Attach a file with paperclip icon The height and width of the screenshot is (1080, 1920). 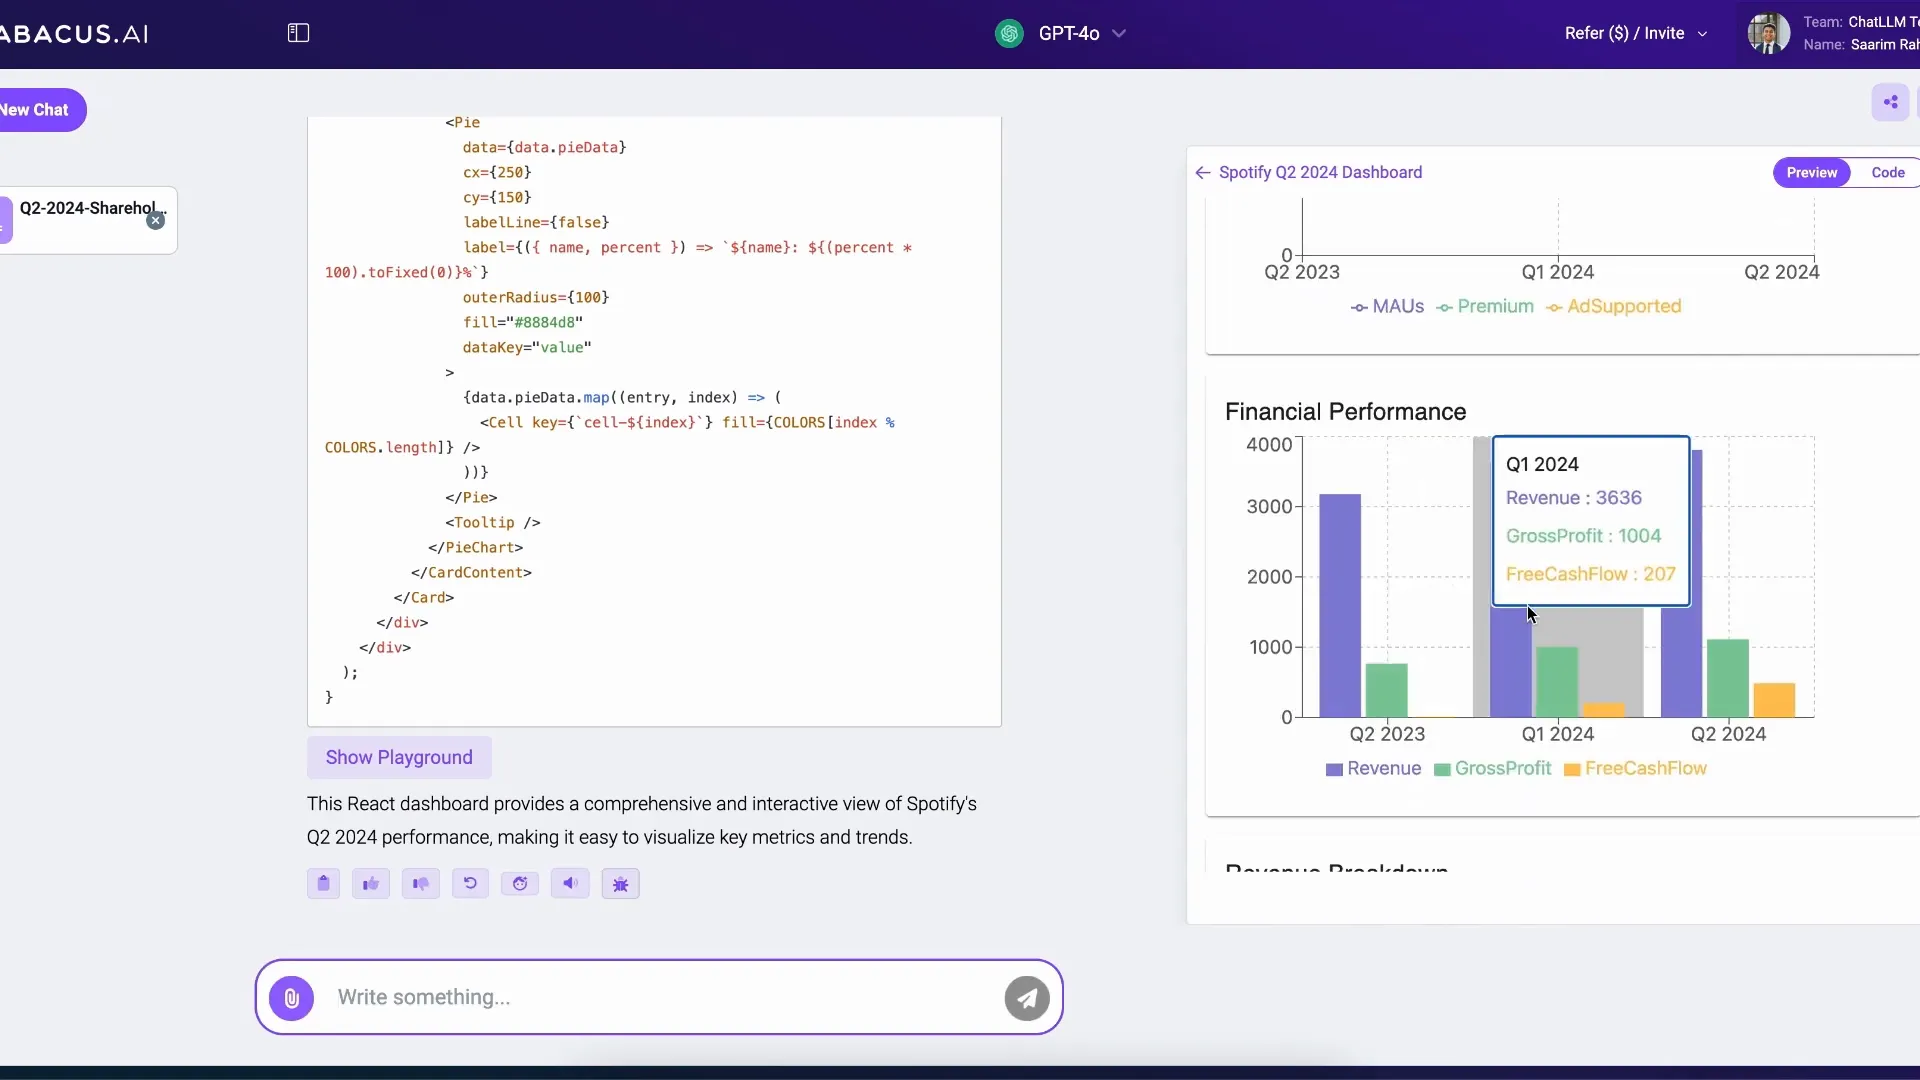(292, 998)
